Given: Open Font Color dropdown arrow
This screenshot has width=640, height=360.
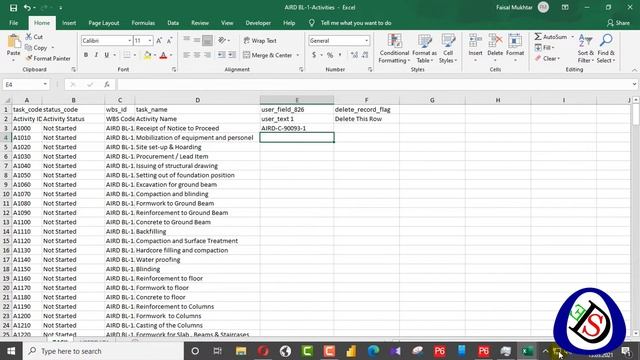Looking at the screenshot, I should tap(171, 55).
